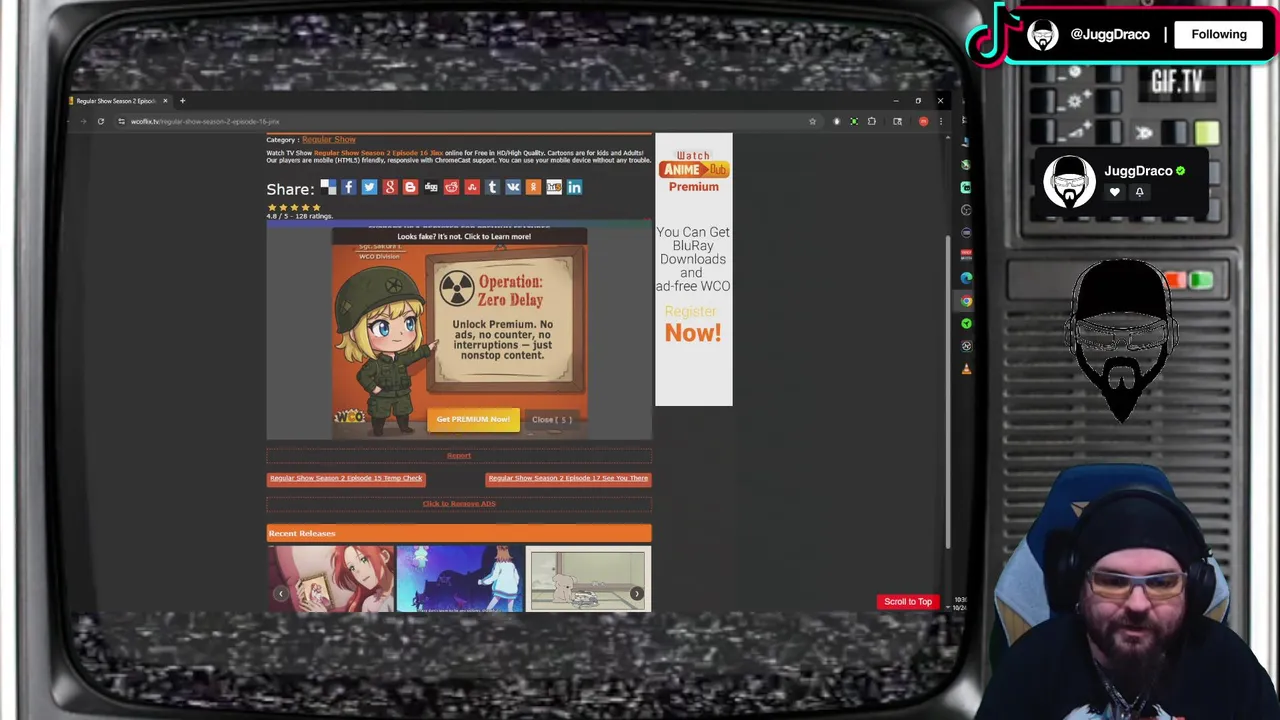Click Scroll to Top button

(x=908, y=602)
